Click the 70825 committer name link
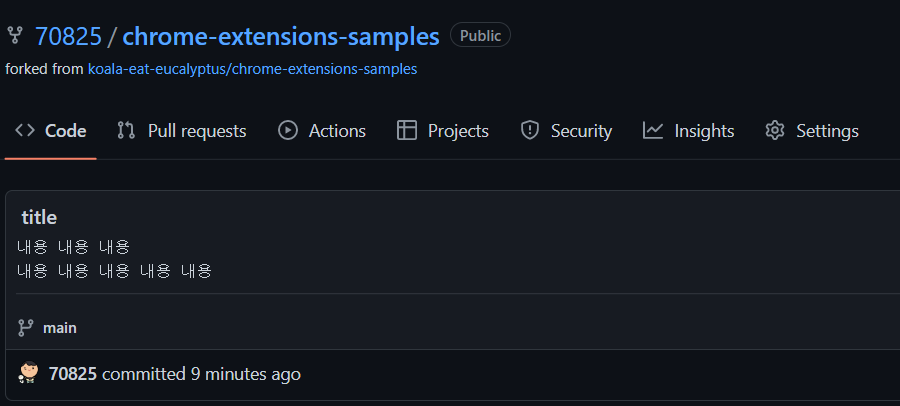 [73, 374]
